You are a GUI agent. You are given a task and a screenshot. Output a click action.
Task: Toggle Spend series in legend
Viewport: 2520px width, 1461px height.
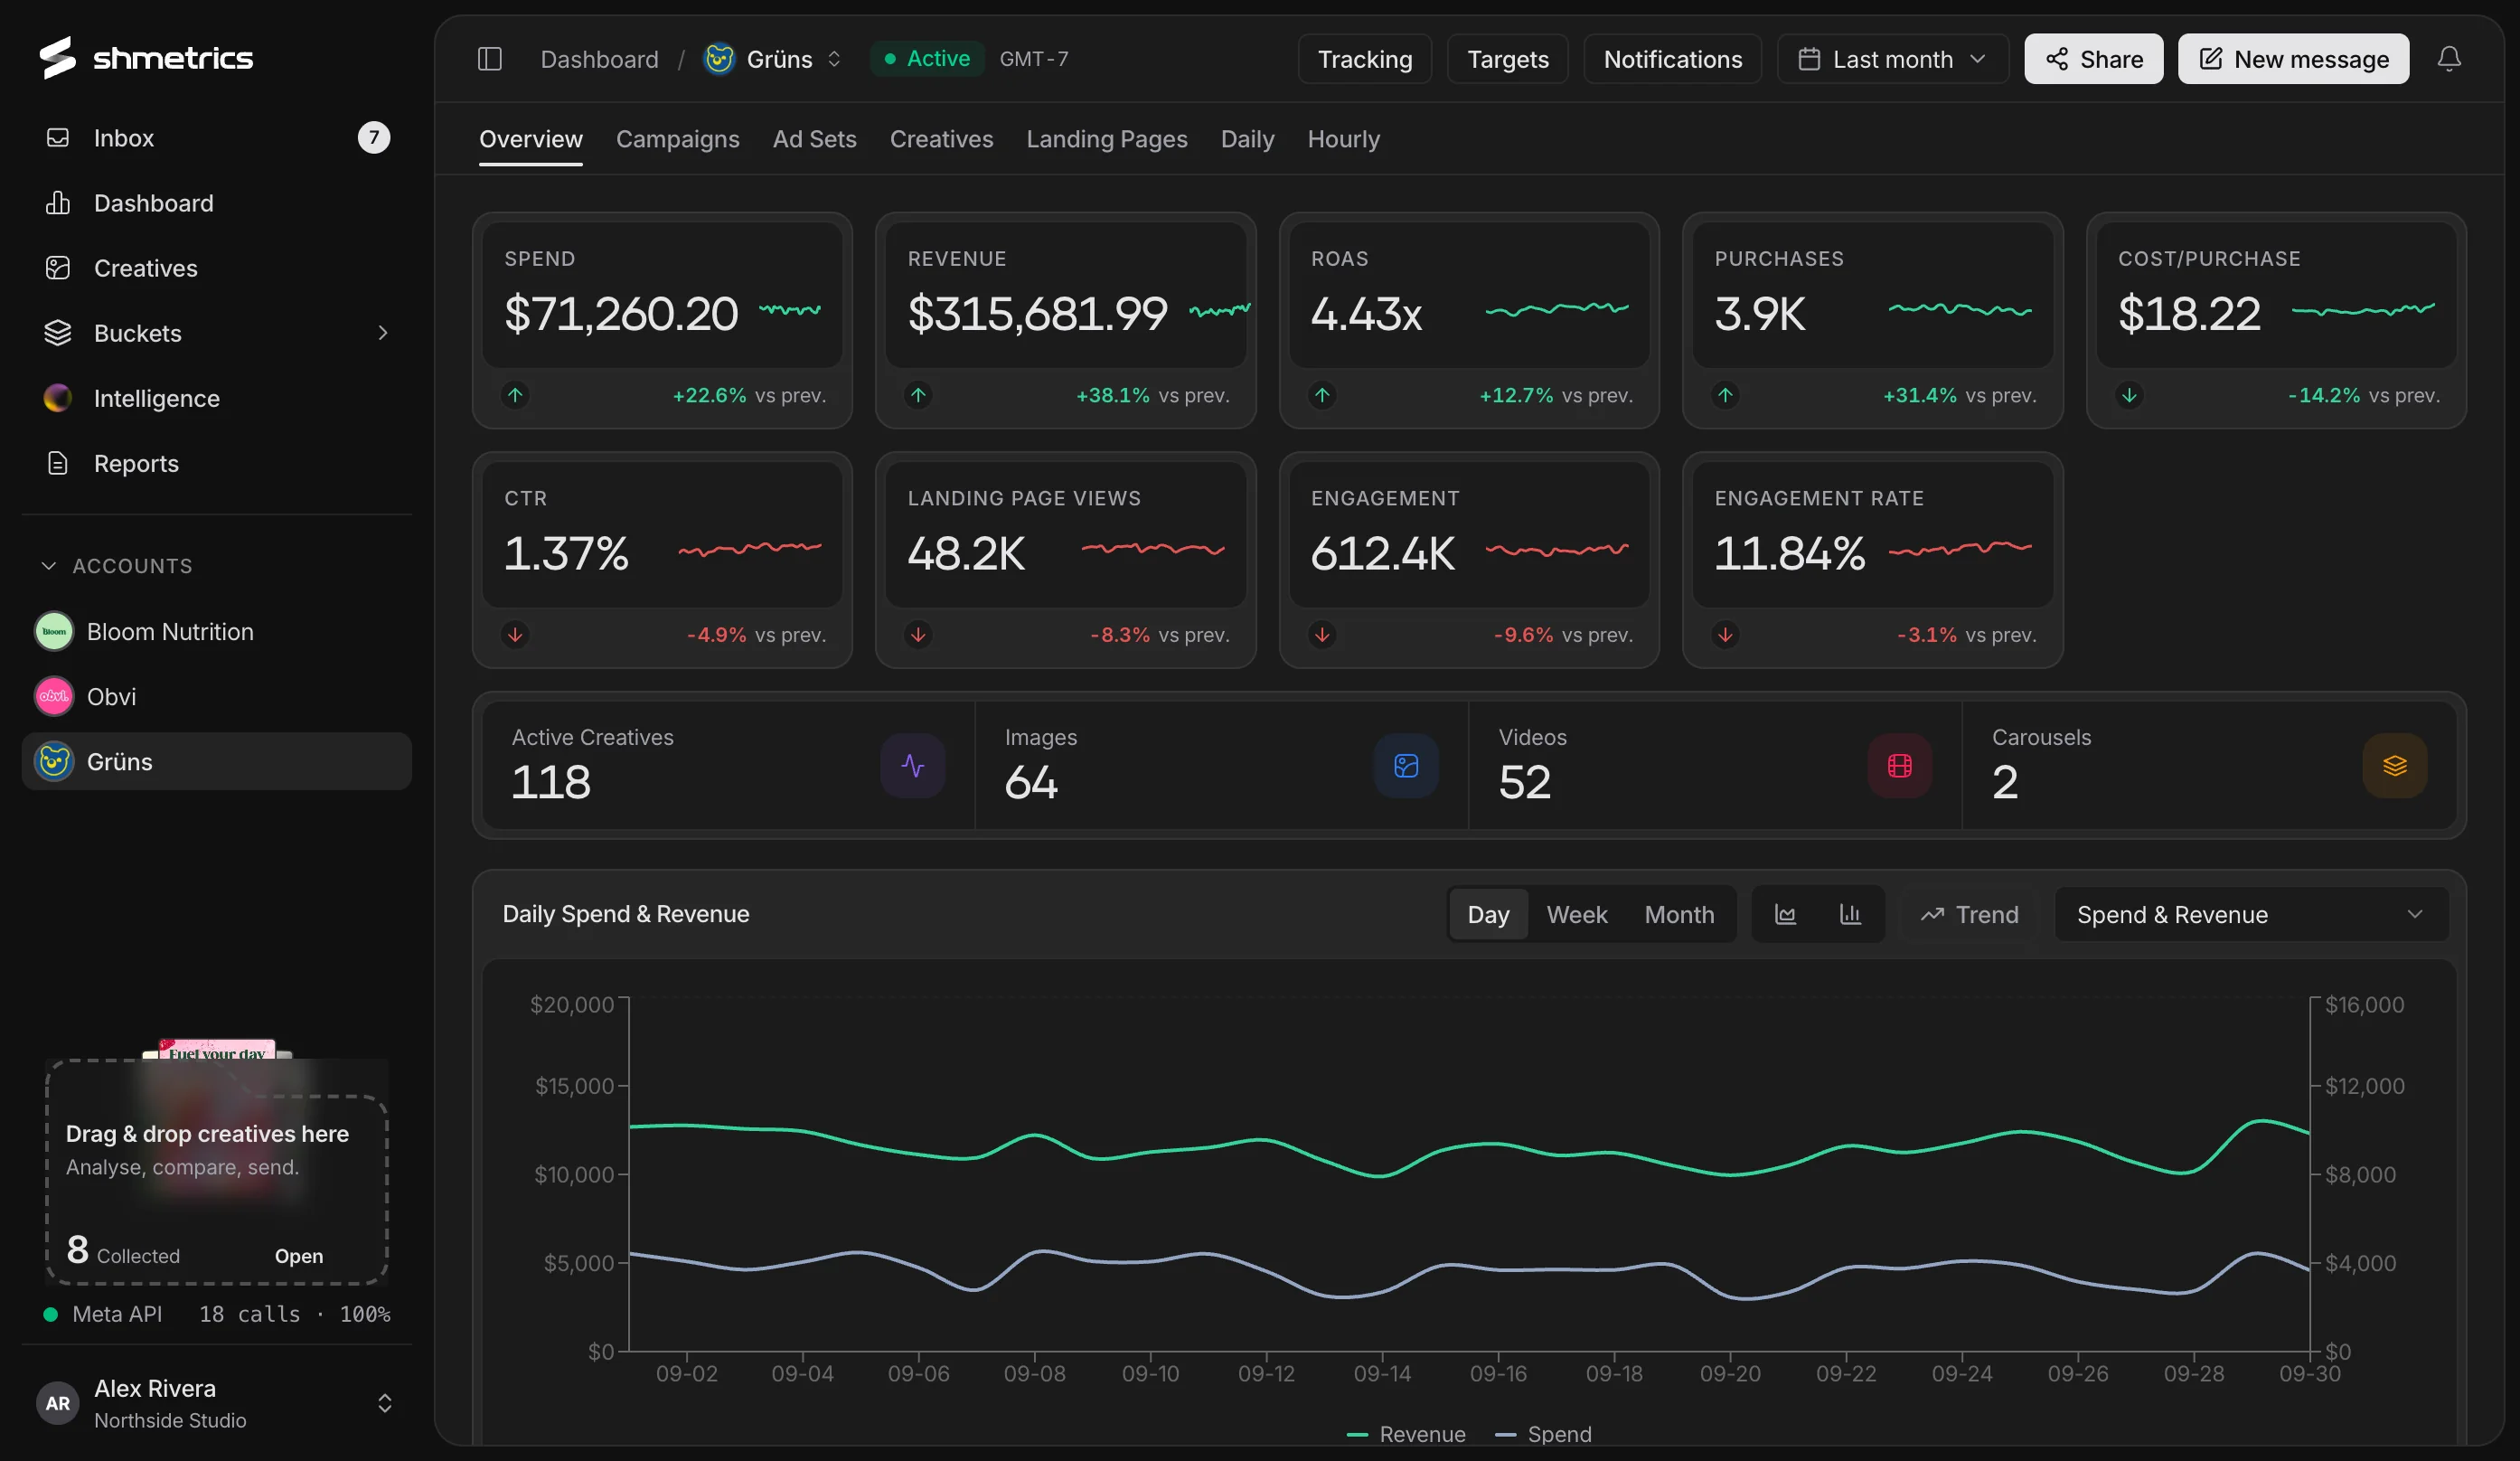pos(1542,1434)
